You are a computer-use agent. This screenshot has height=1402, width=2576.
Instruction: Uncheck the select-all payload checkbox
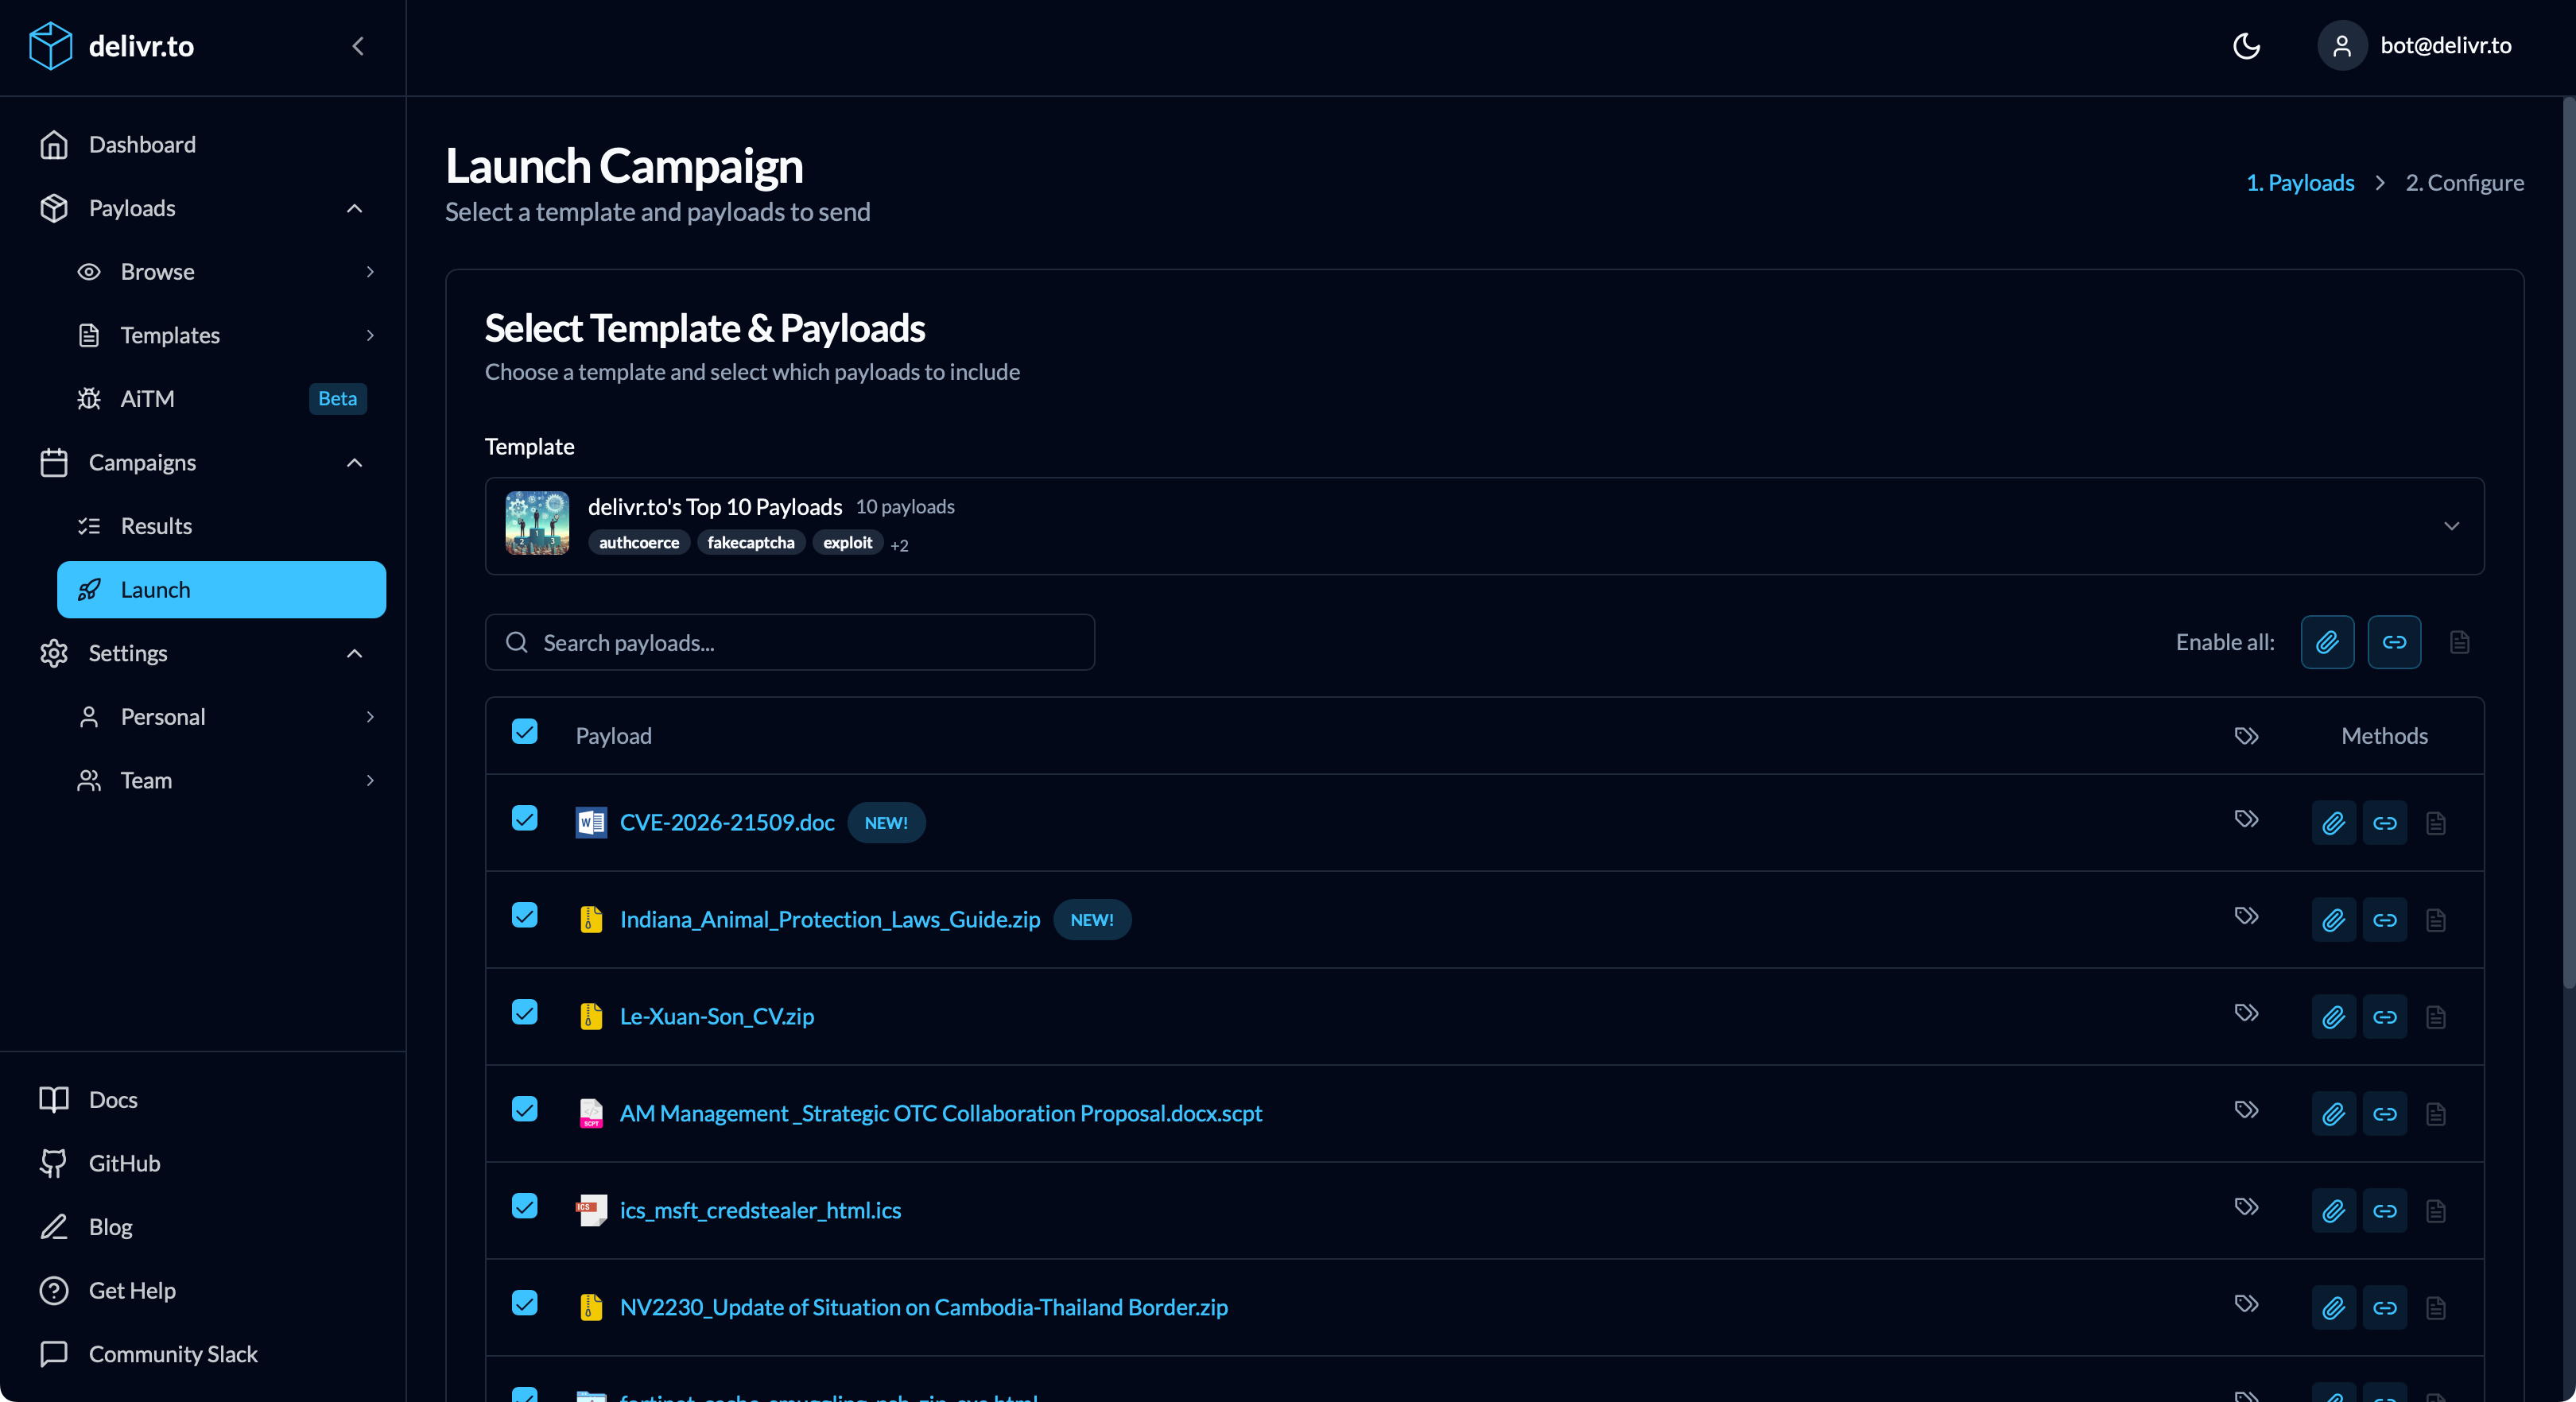pos(525,731)
